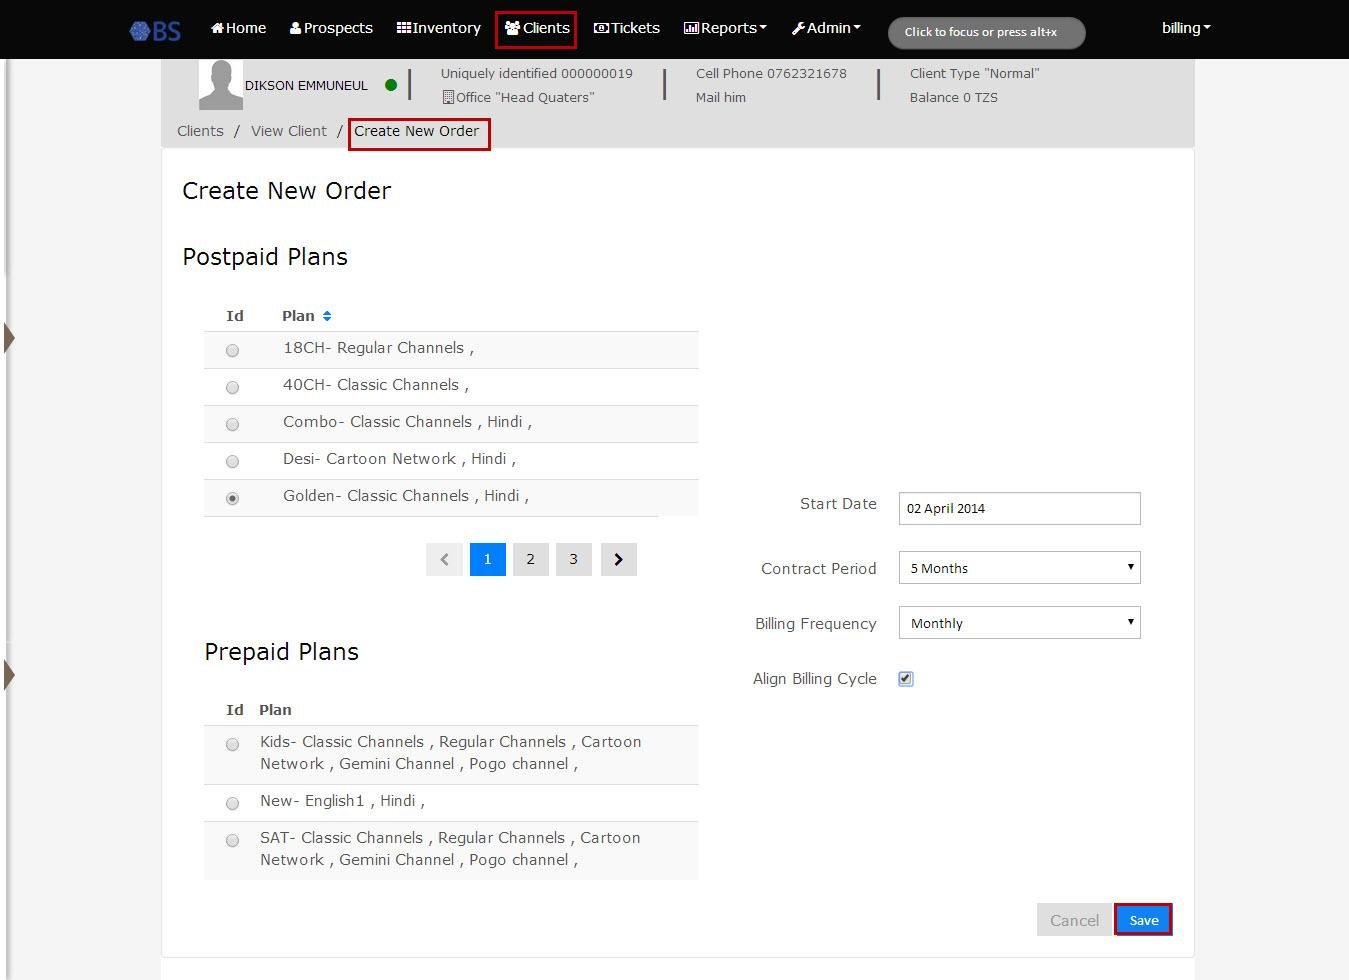
Task: Open the Reports dropdown menu
Action: click(724, 28)
